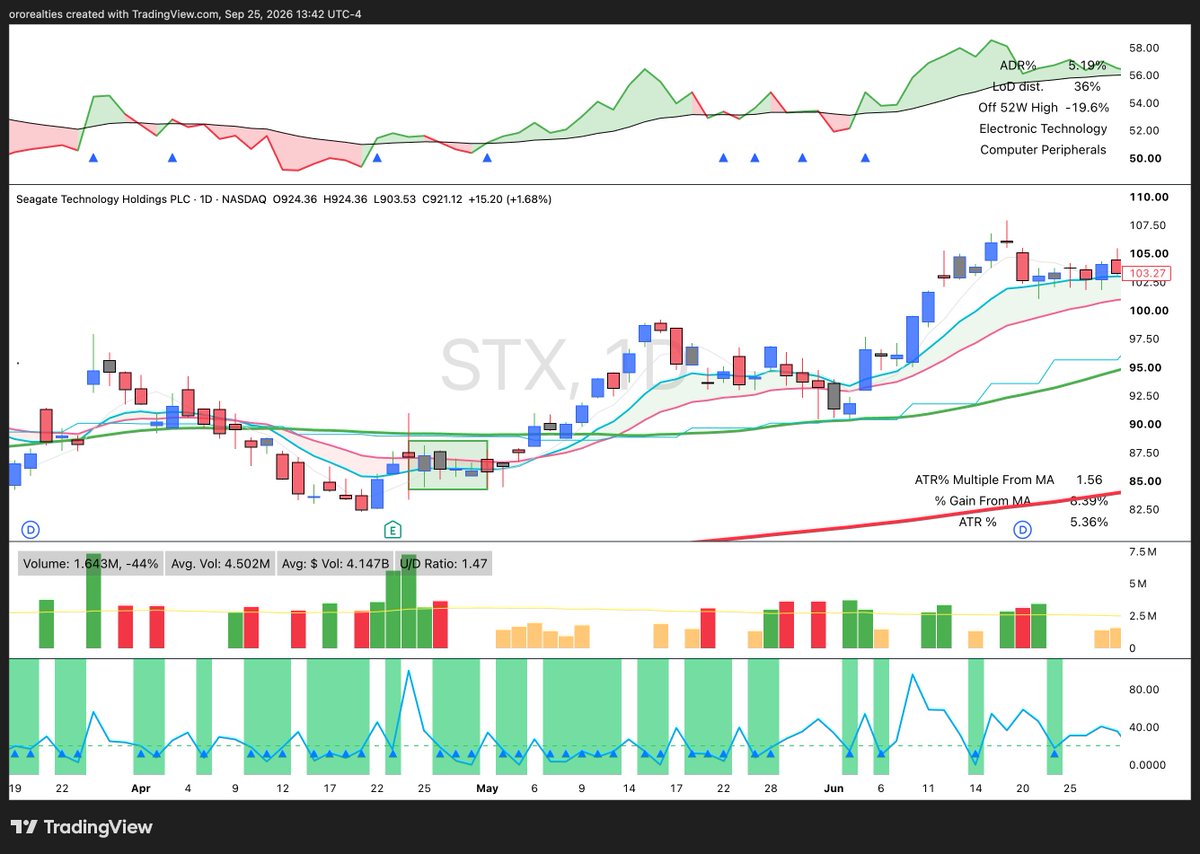Click the 87.50 price axis label
This screenshot has width=1200, height=854.
click(x=1146, y=453)
